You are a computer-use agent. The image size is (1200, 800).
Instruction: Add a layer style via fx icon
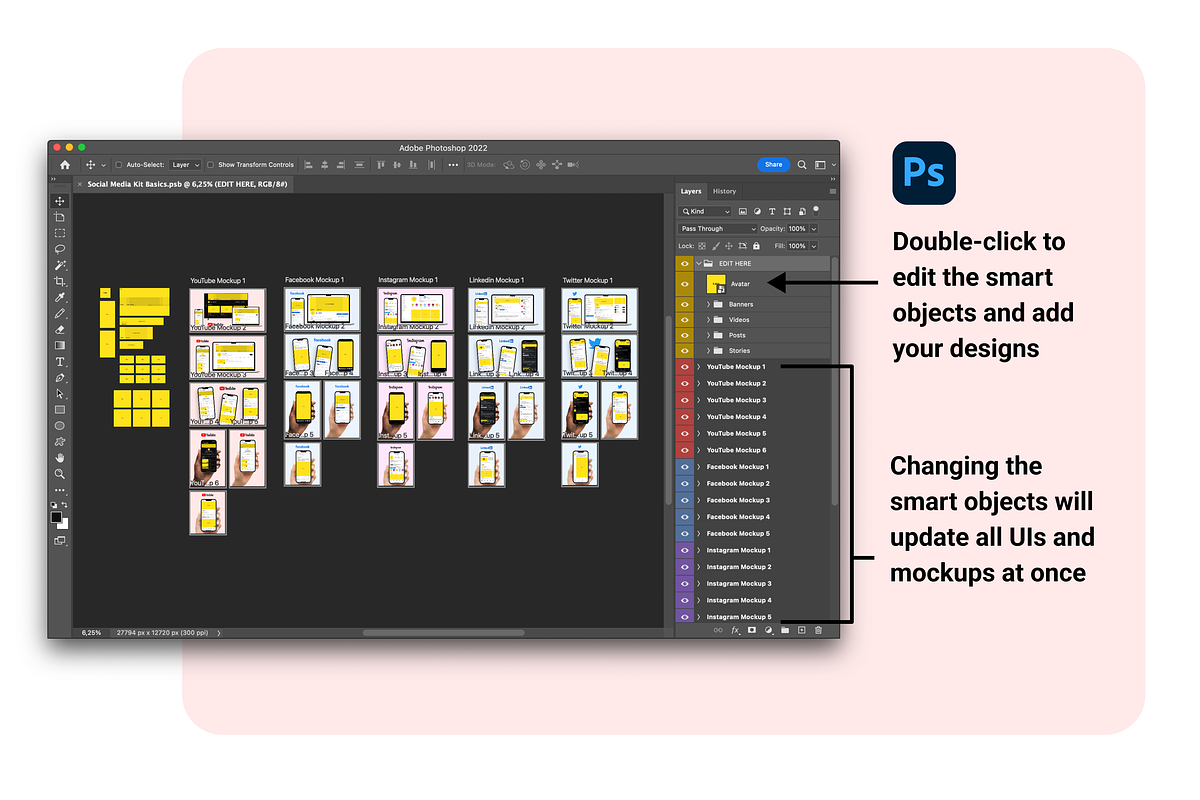pyautogui.click(x=735, y=630)
